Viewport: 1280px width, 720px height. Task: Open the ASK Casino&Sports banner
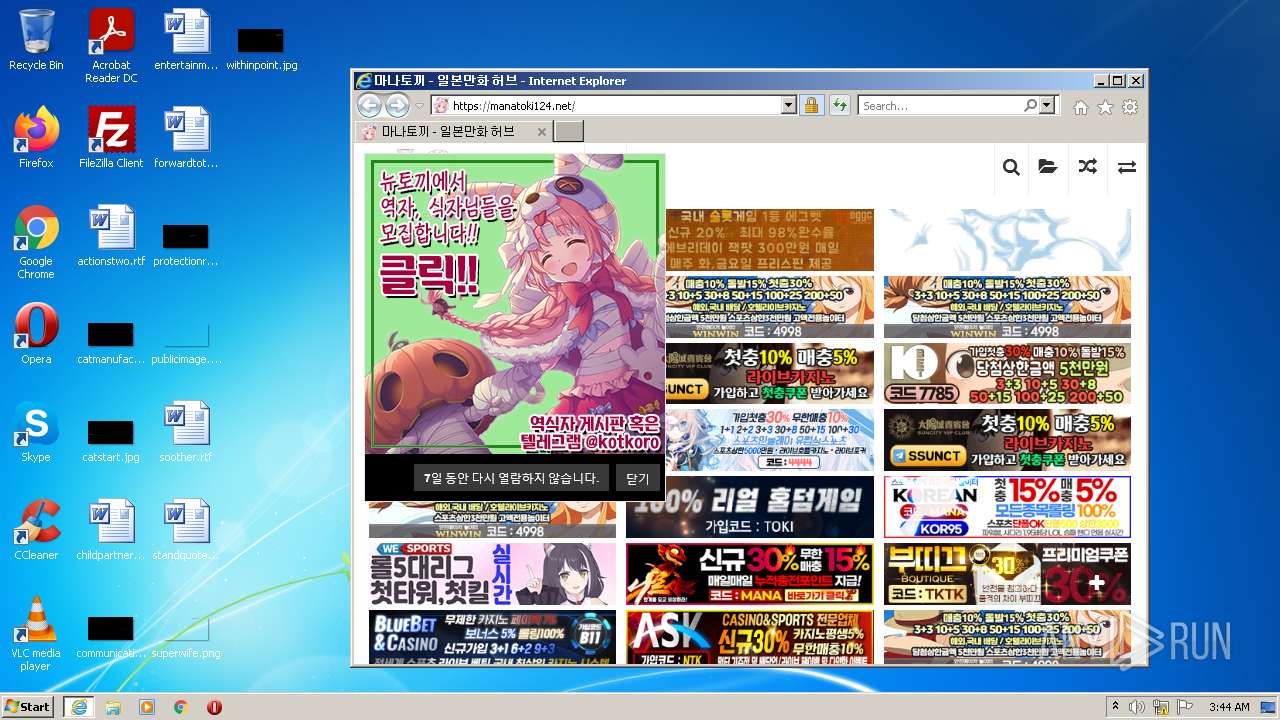pyautogui.click(x=750, y=637)
